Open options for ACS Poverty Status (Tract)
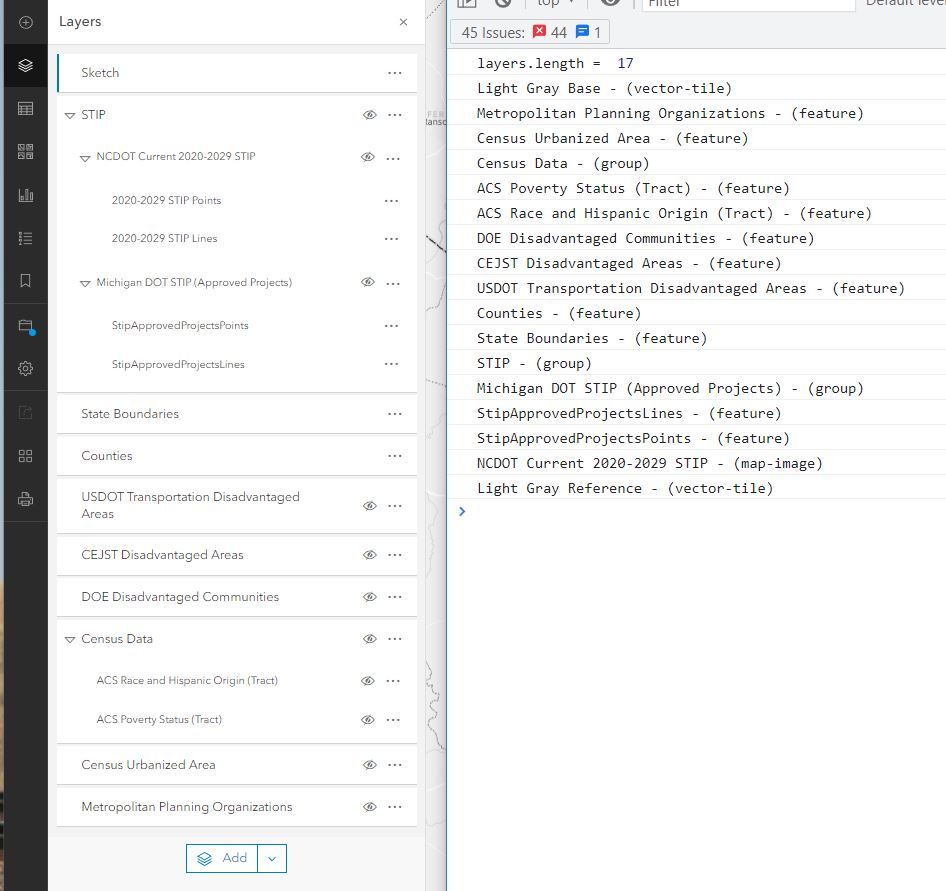 (x=393, y=720)
